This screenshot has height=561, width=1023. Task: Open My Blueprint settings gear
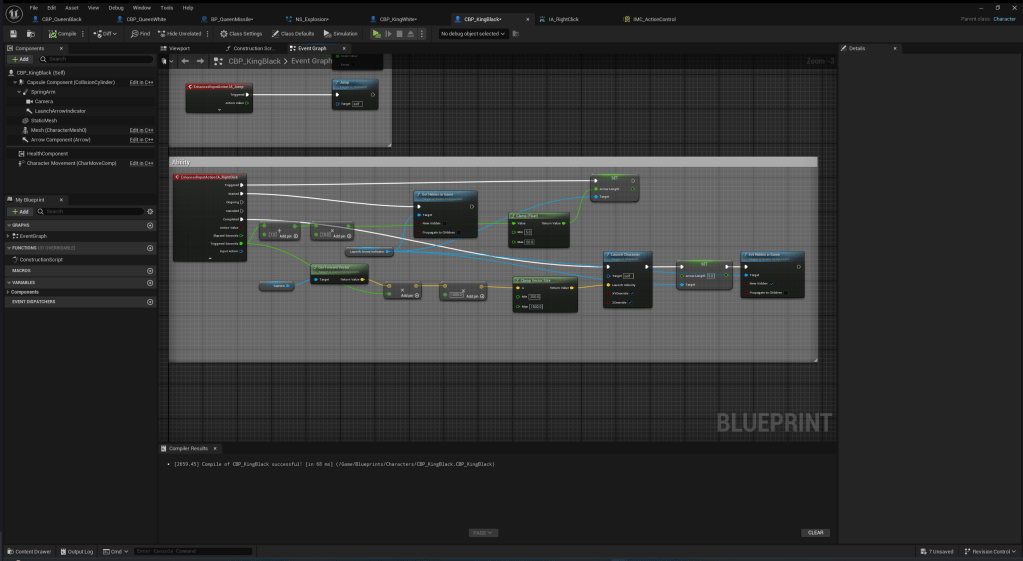click(x=150, y=212)
